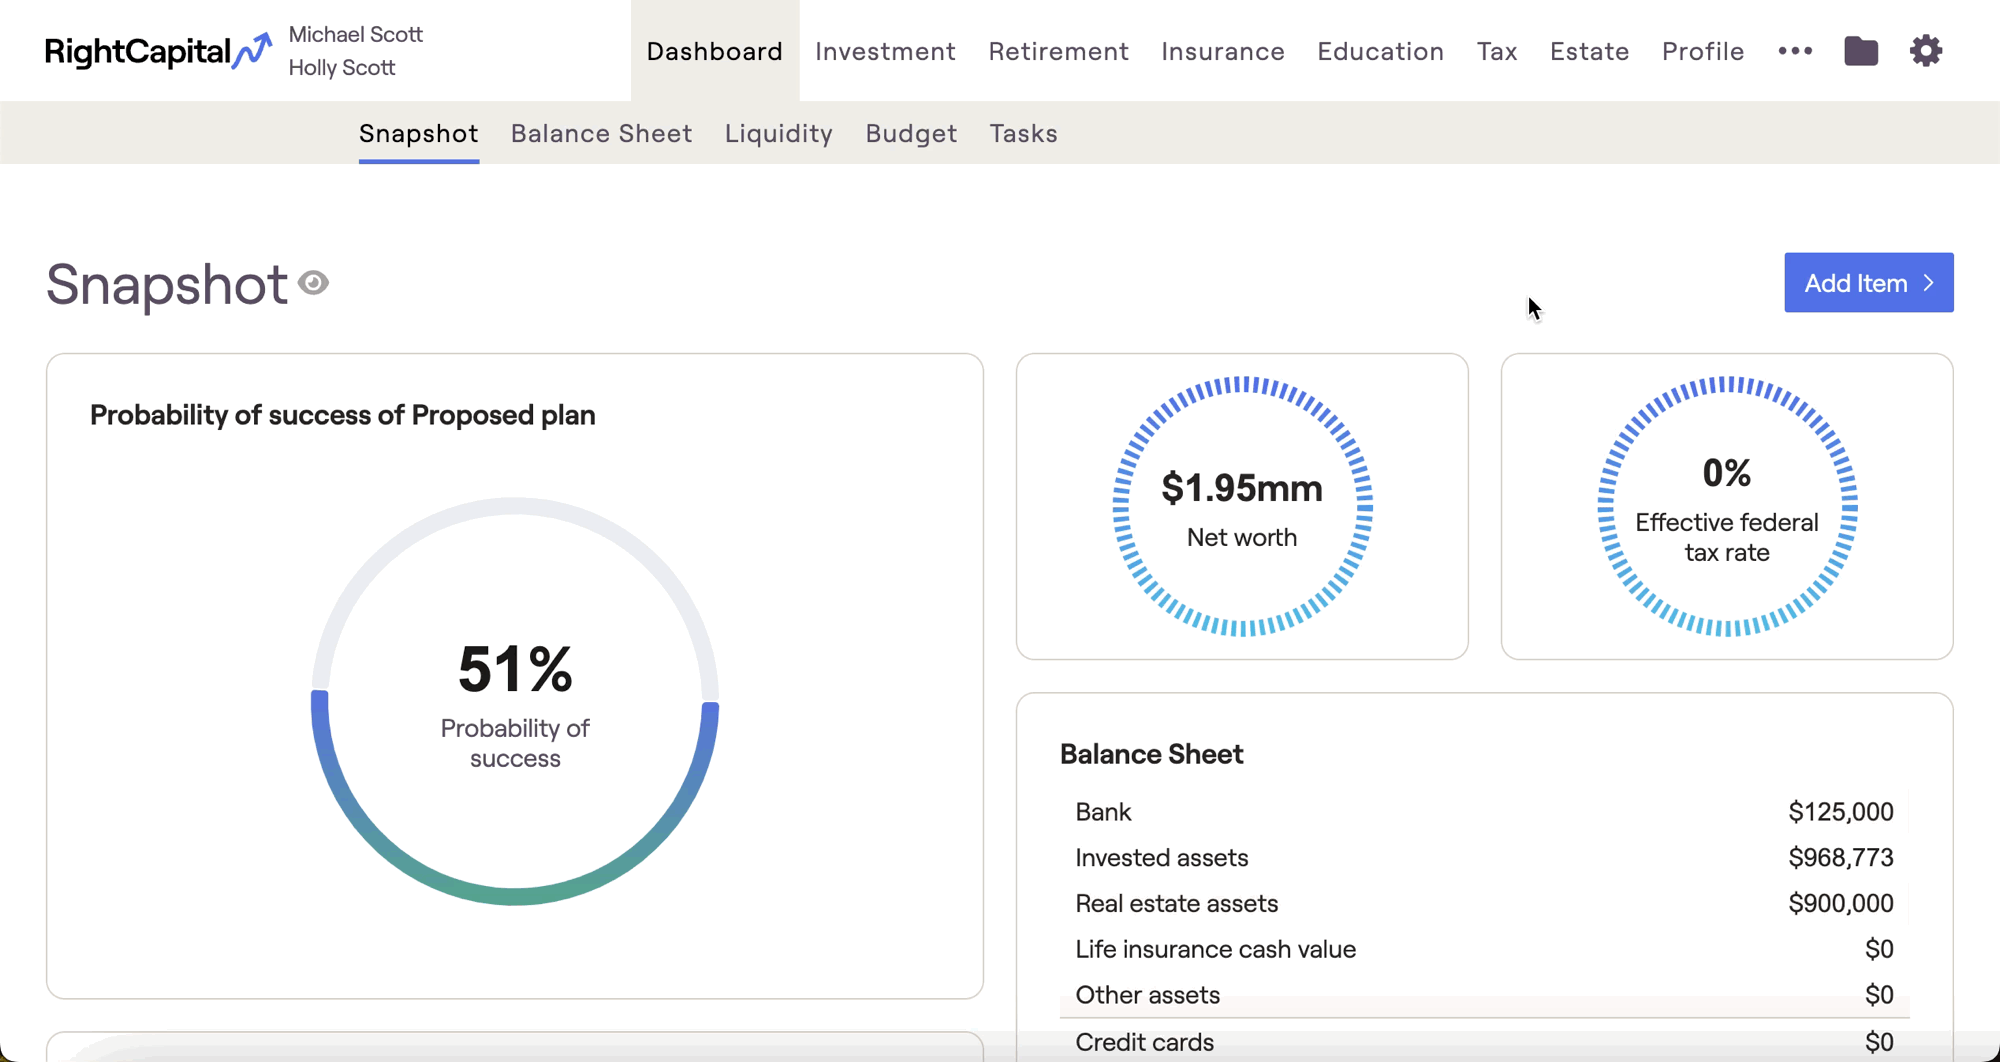
Task: Select the Real estate assets row
Action: tap(1484, 903)
